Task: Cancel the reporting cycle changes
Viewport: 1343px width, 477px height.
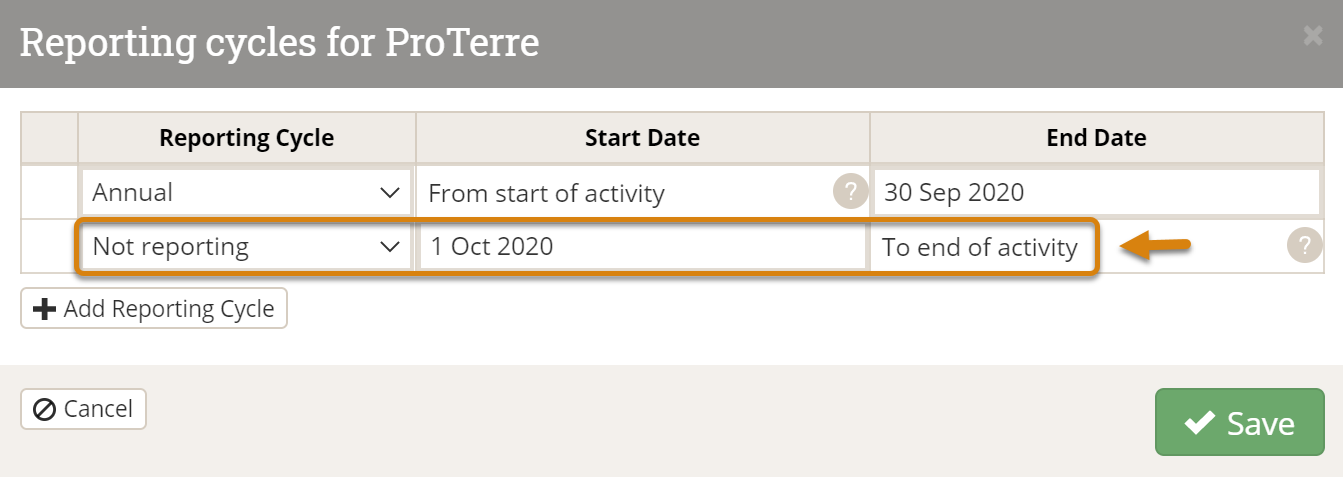Action: point(84,409)
